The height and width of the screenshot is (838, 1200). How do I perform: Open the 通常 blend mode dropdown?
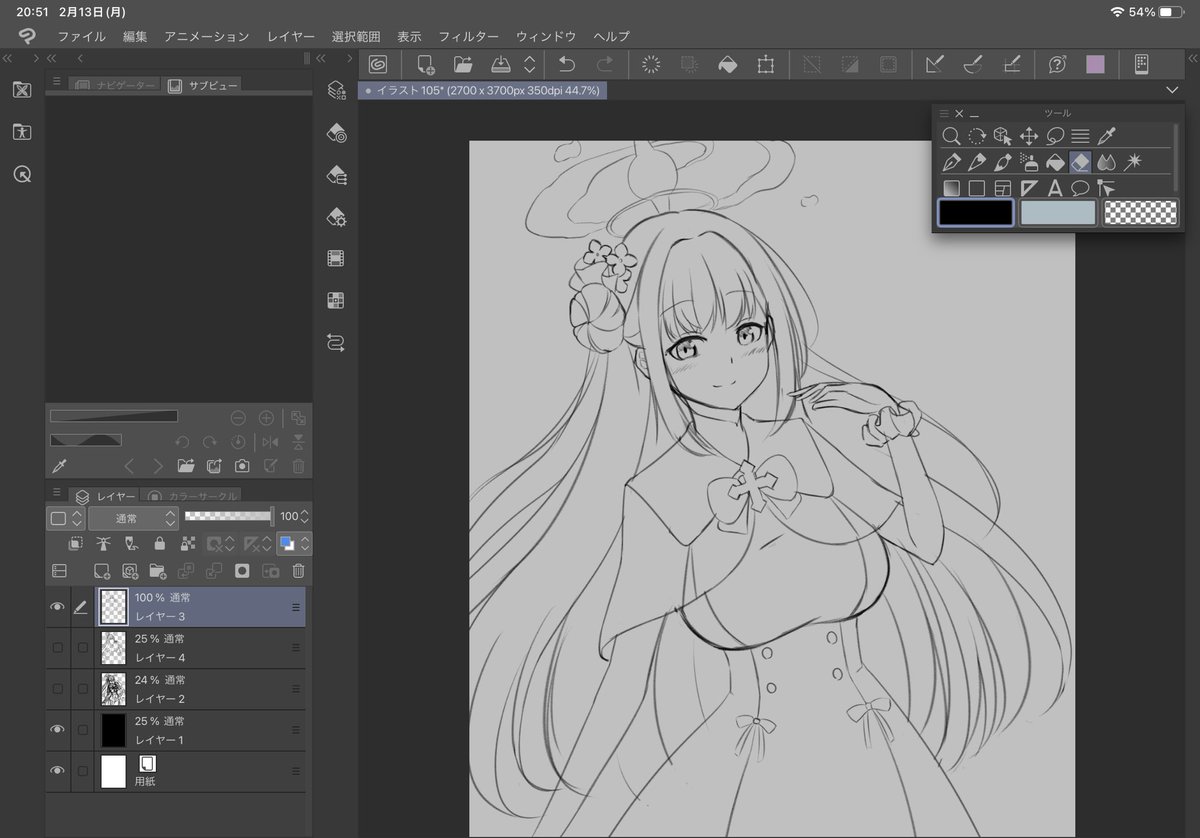click(x=133, y=518)
